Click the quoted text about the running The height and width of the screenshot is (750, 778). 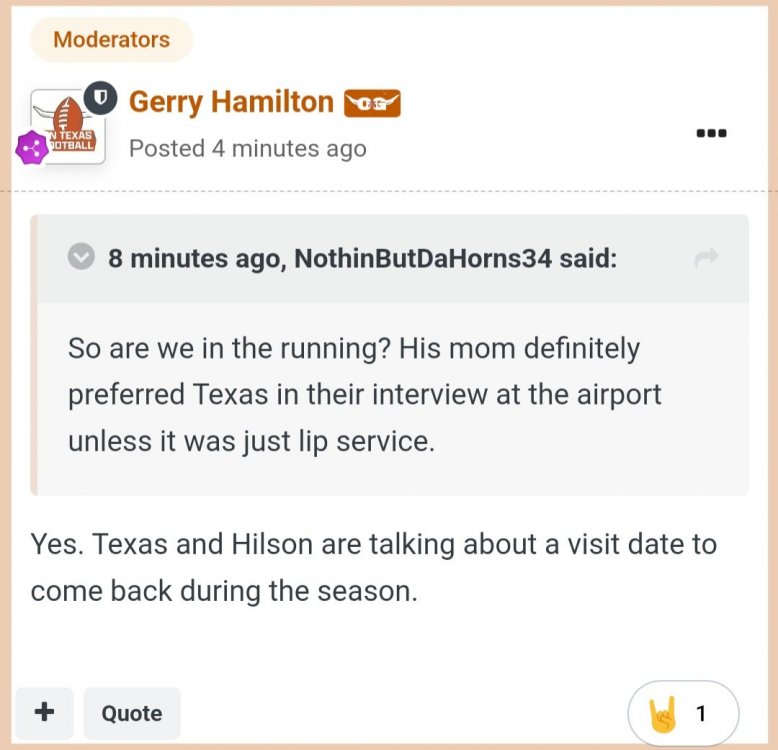click(364, 394)
